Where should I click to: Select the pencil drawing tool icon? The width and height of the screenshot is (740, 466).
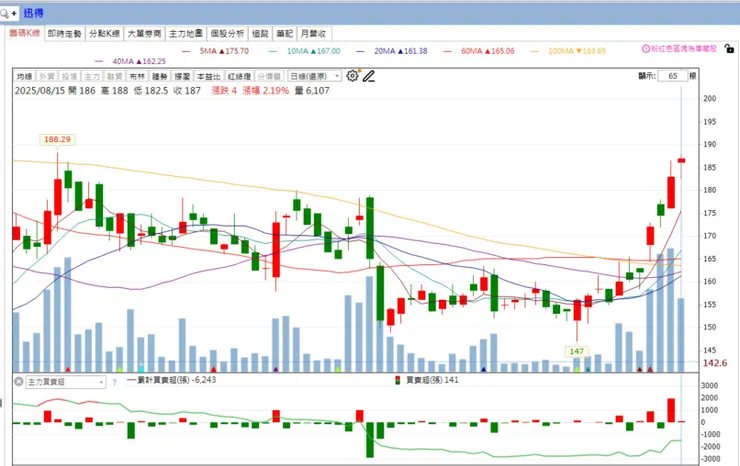click(369, 76)
